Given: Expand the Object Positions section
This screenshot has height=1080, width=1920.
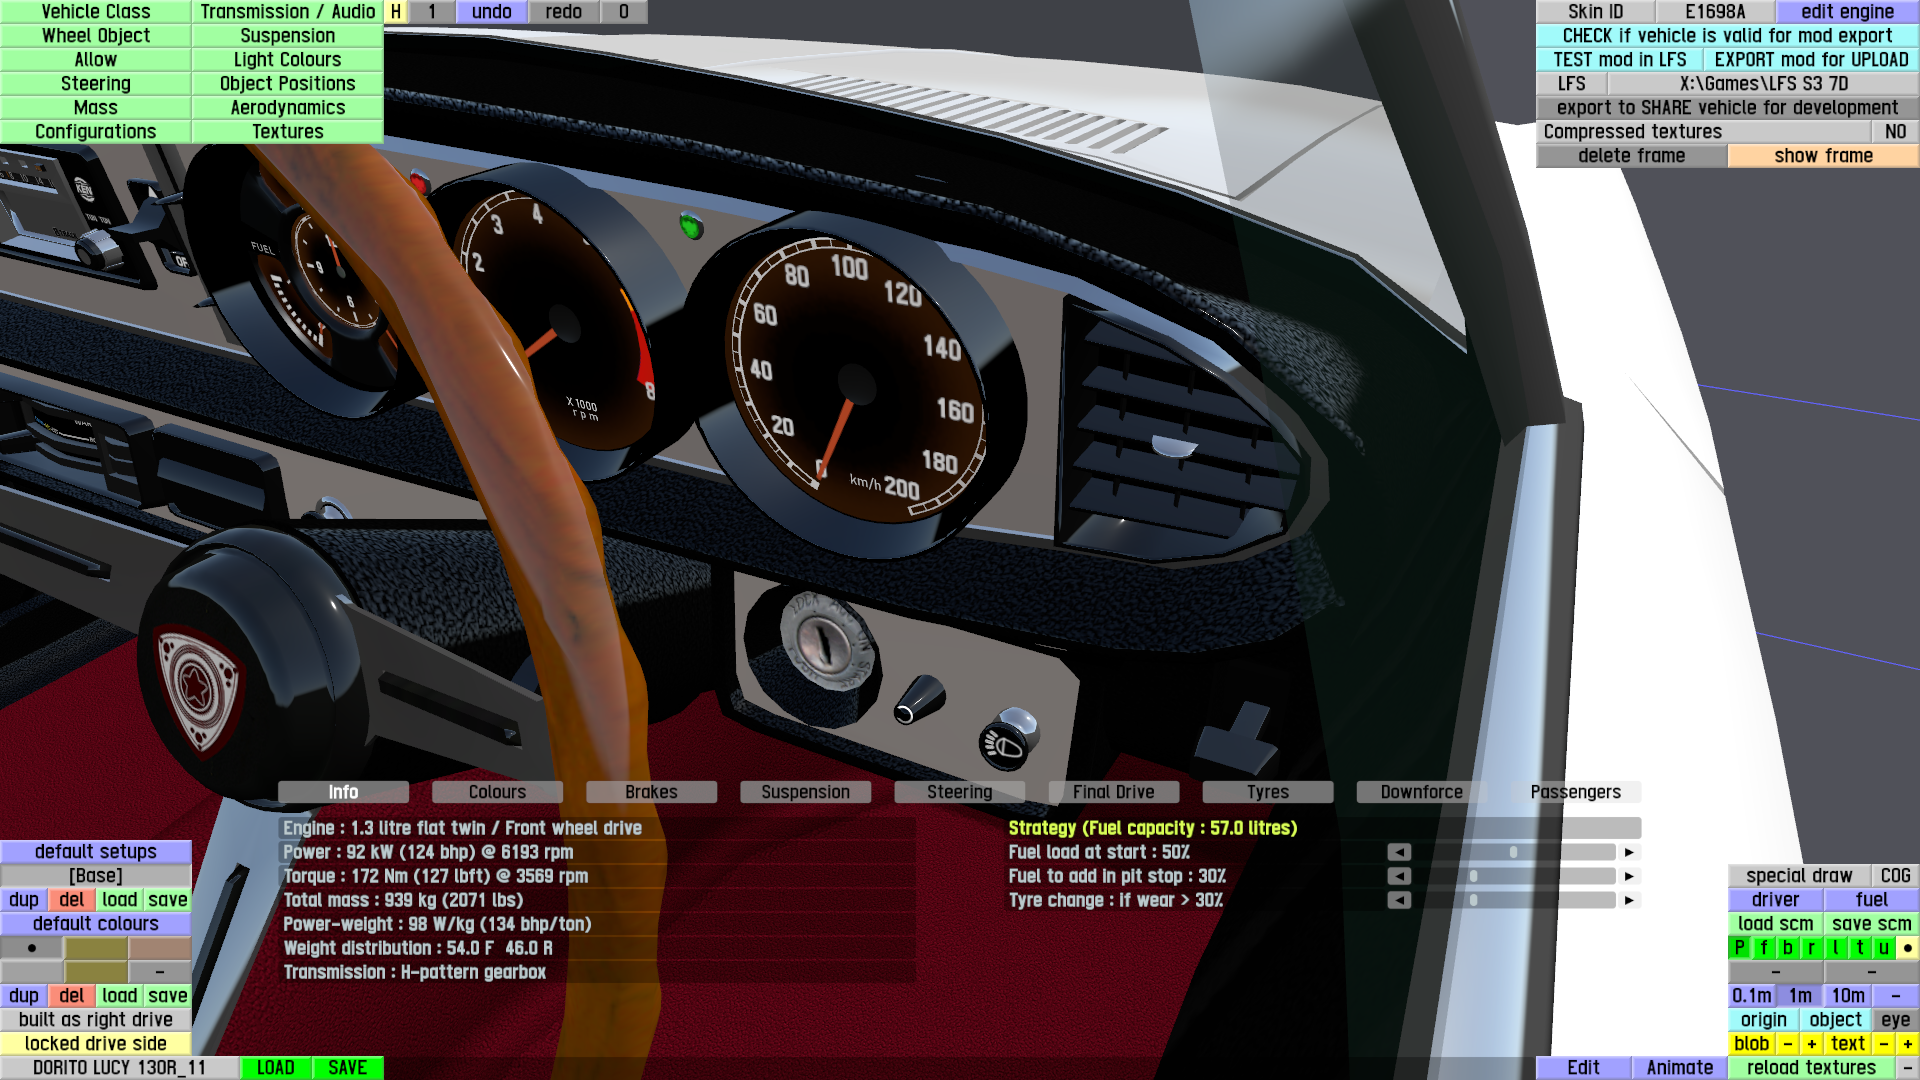Looking at the screenshot, I should point(288,84).
